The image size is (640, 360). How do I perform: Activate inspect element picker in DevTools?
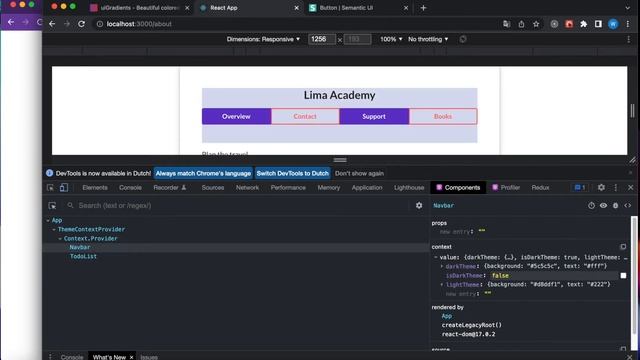pyautogui.click(x=51, y=188)
